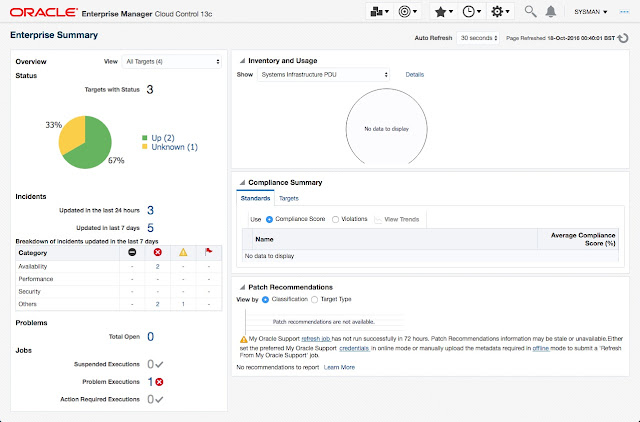
Task: Click the Fatal black circle column icon
Action: tap(132, 252)
